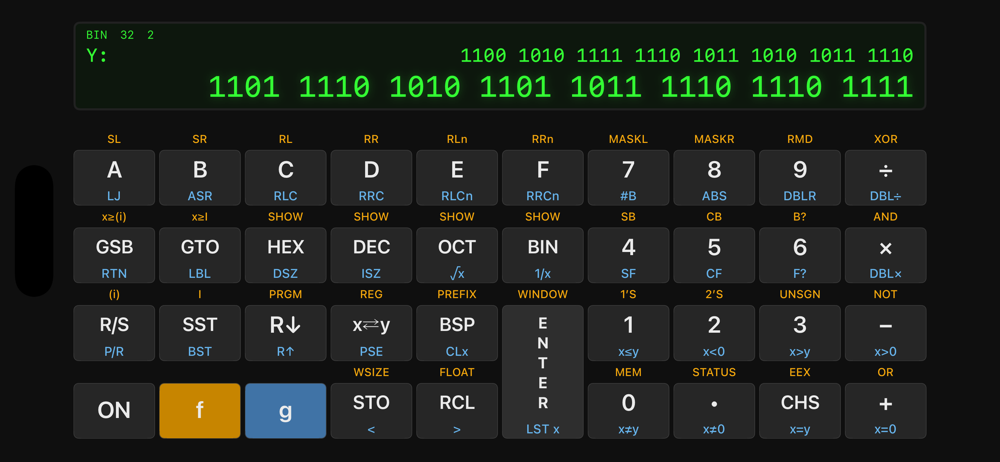
Task: Switch to OCT mode
Action: pyautogui.click(x=457, y=255)
